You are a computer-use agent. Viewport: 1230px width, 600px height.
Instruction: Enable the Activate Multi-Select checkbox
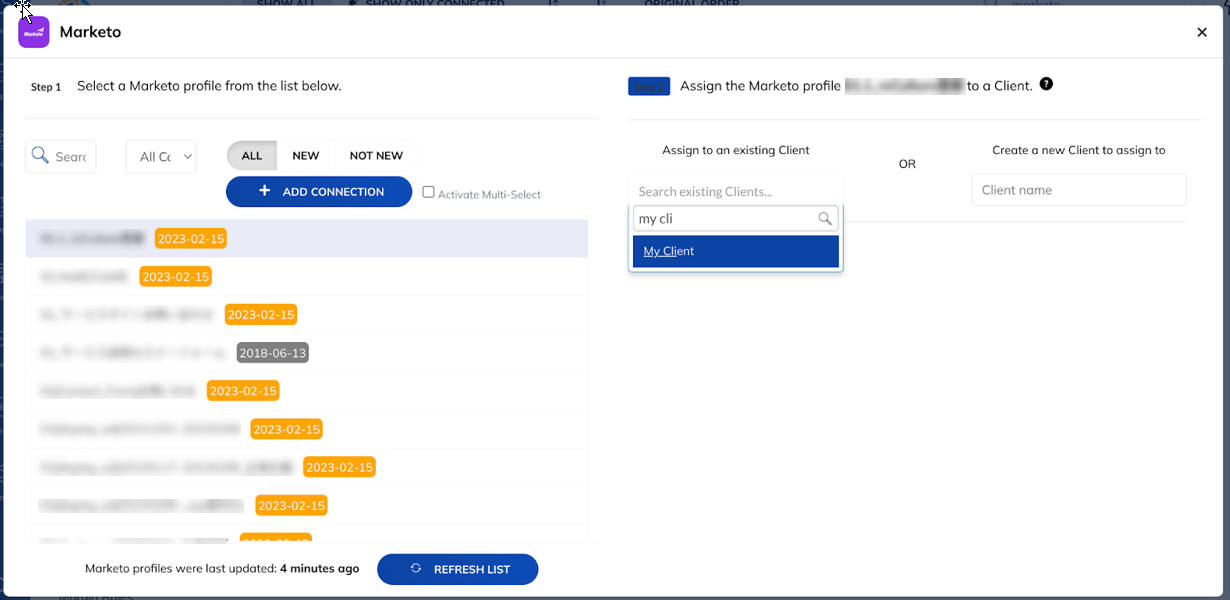pyautogui.click(x=428, y=192)
